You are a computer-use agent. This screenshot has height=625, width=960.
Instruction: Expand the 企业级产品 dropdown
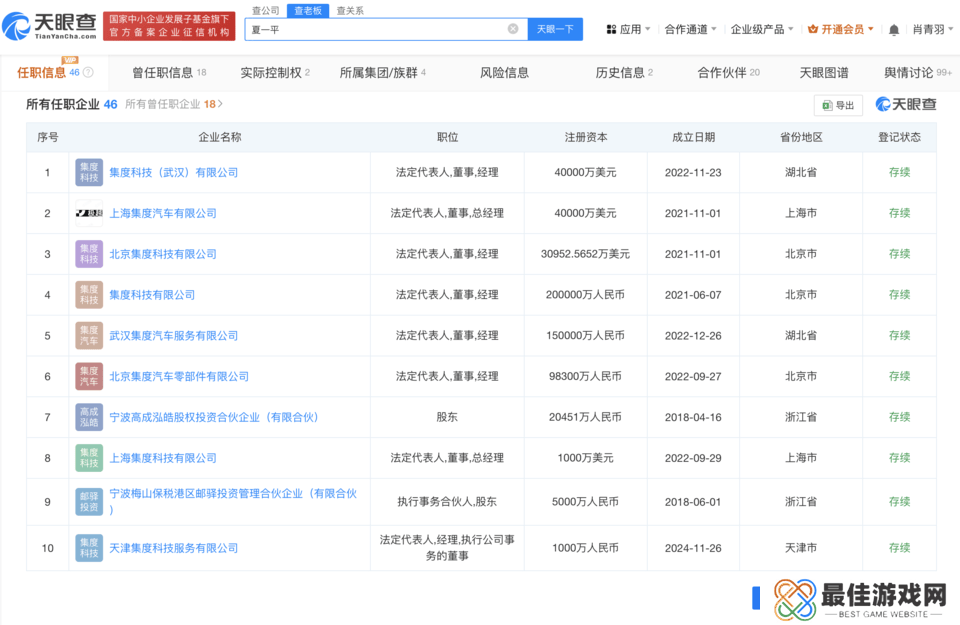[762, 30]
